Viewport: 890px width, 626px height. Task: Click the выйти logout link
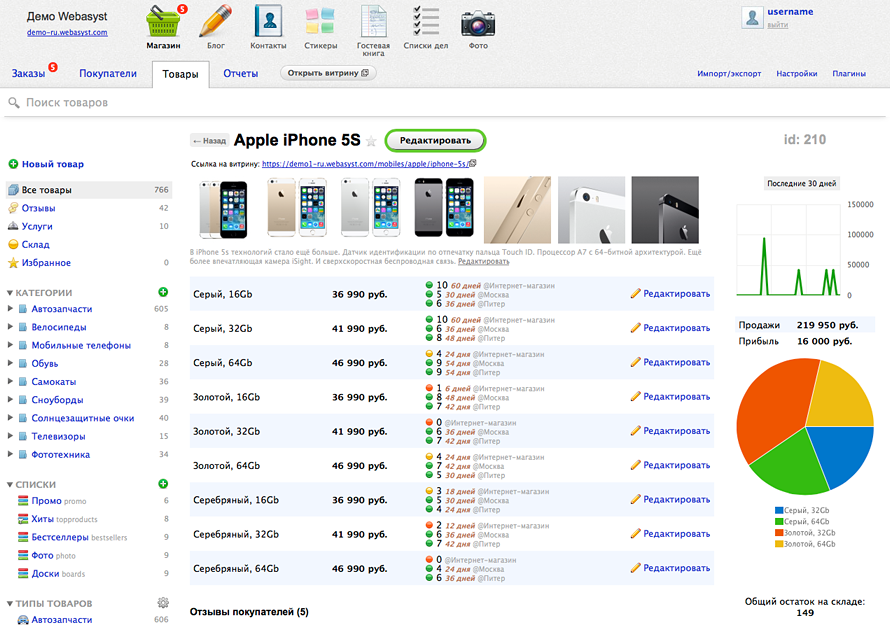pos(778,25)
